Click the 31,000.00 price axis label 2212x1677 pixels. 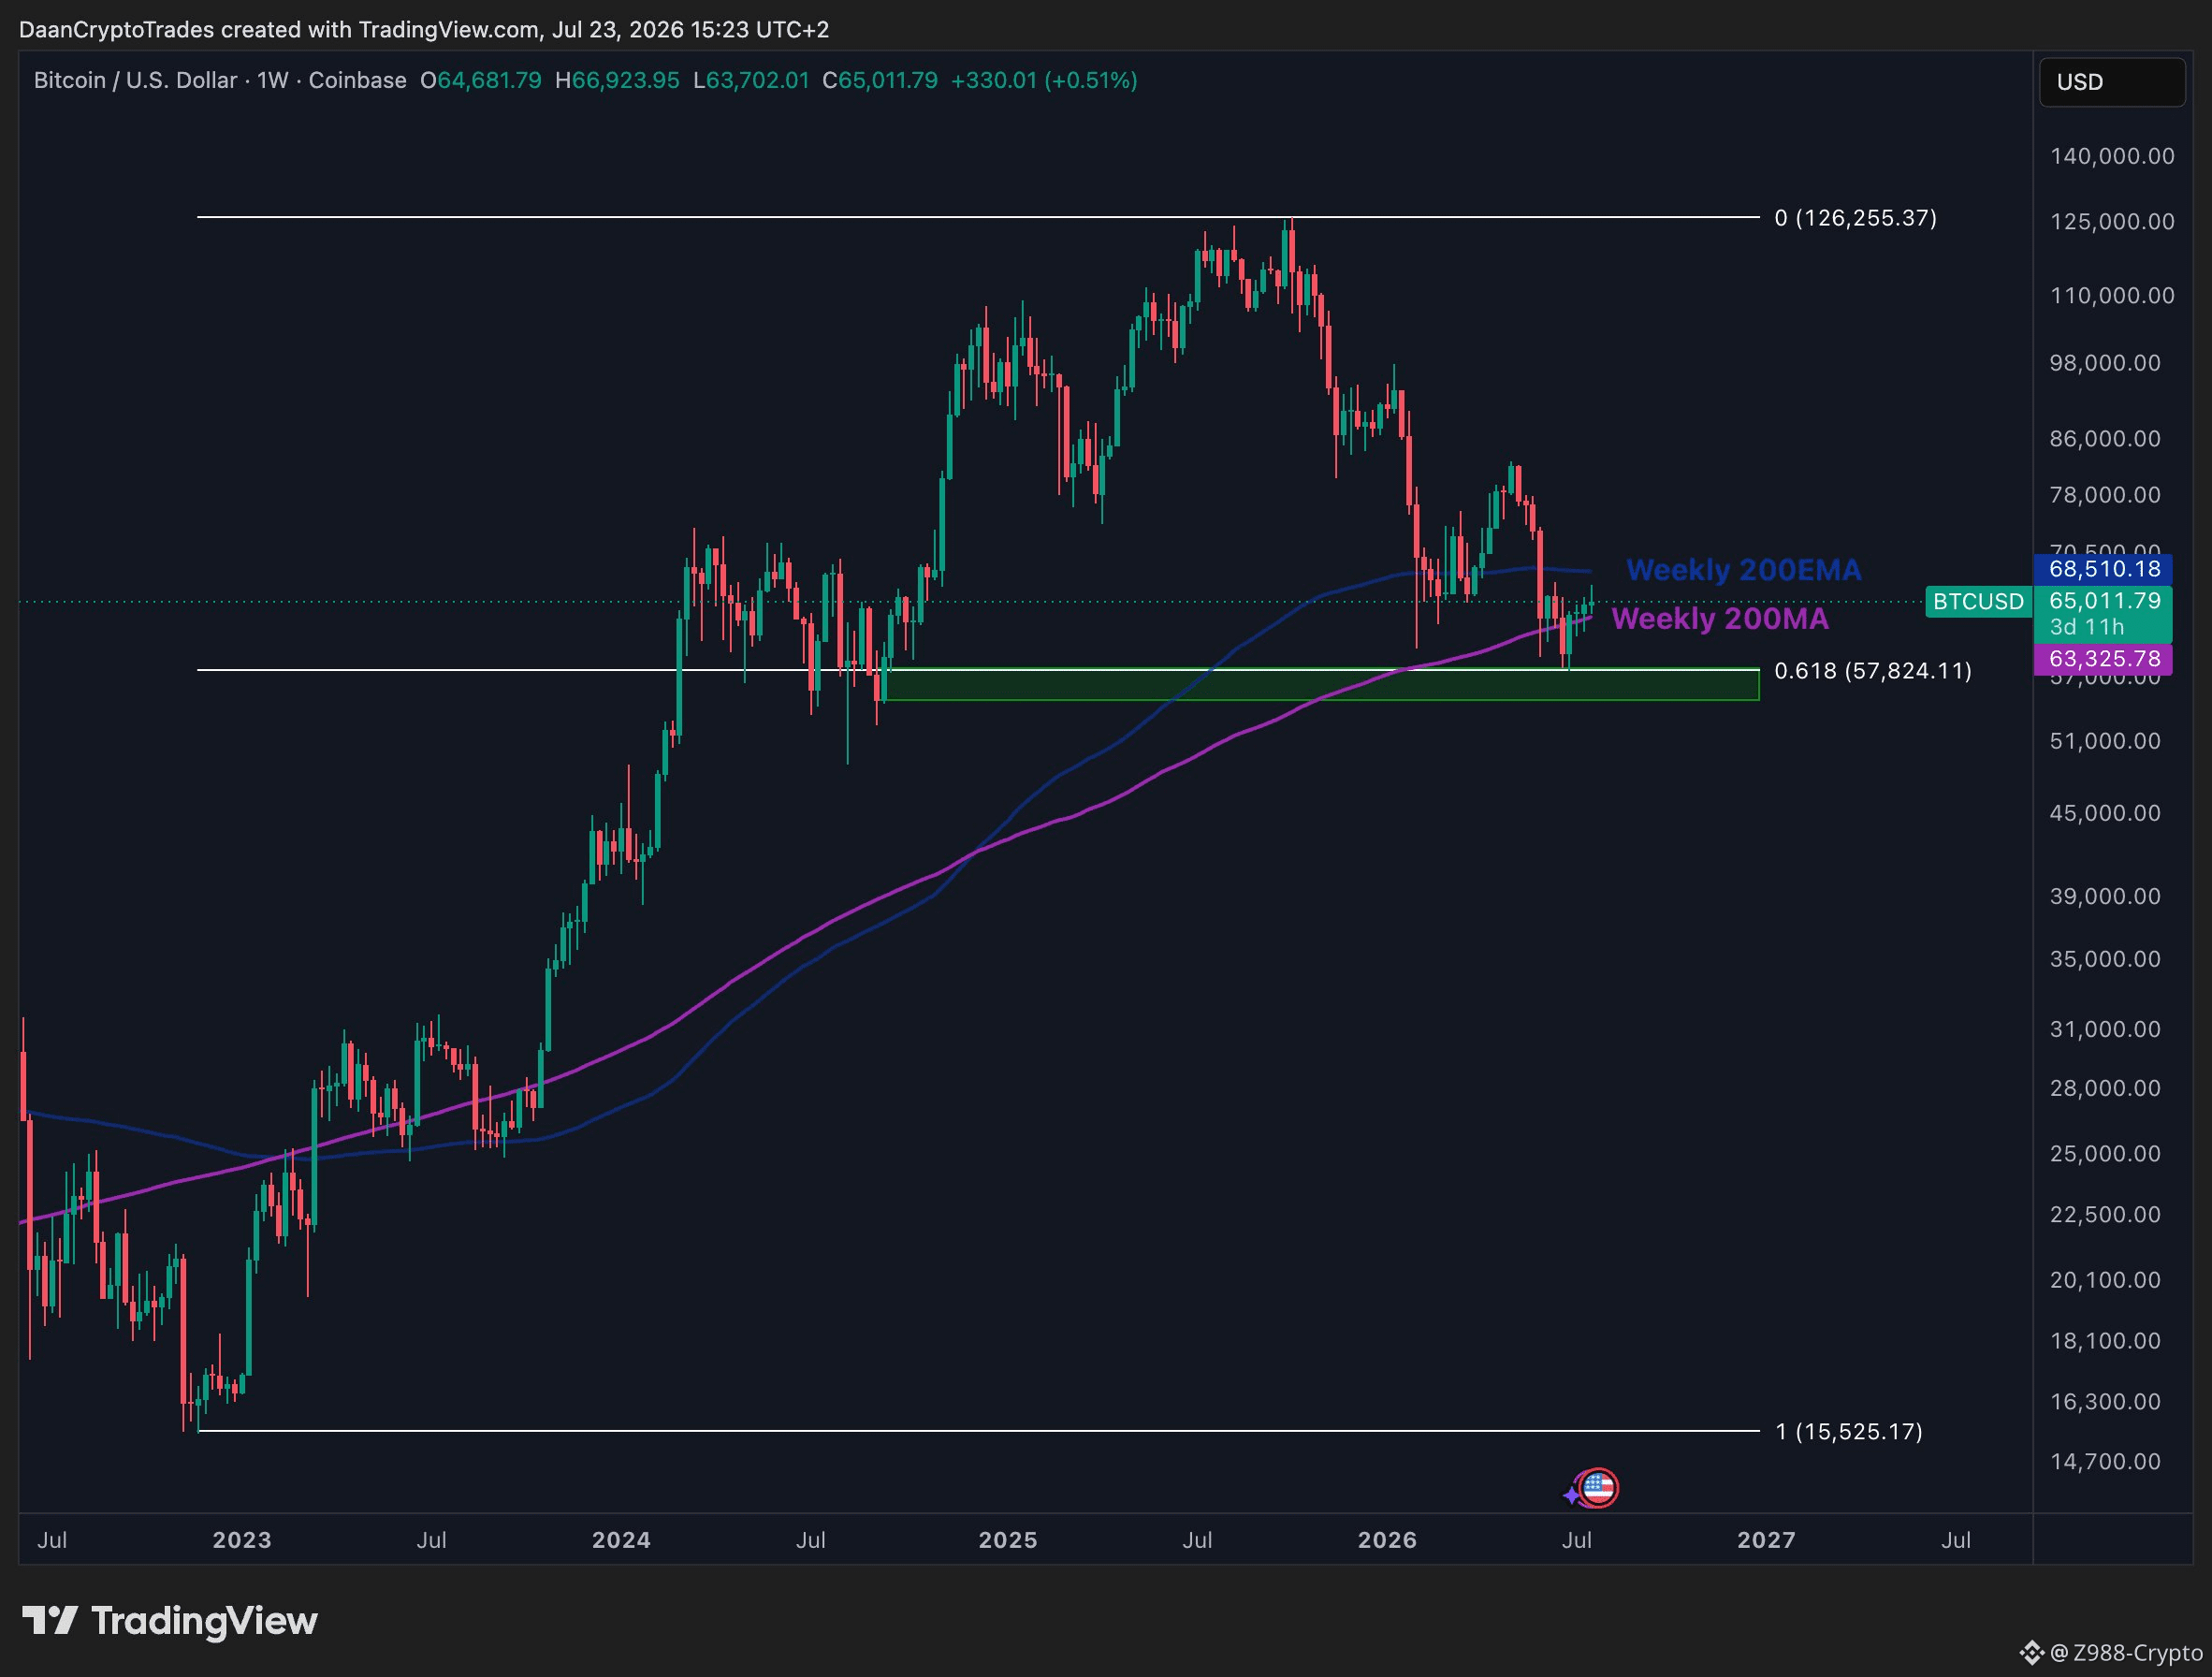tap(2105, 1029)
